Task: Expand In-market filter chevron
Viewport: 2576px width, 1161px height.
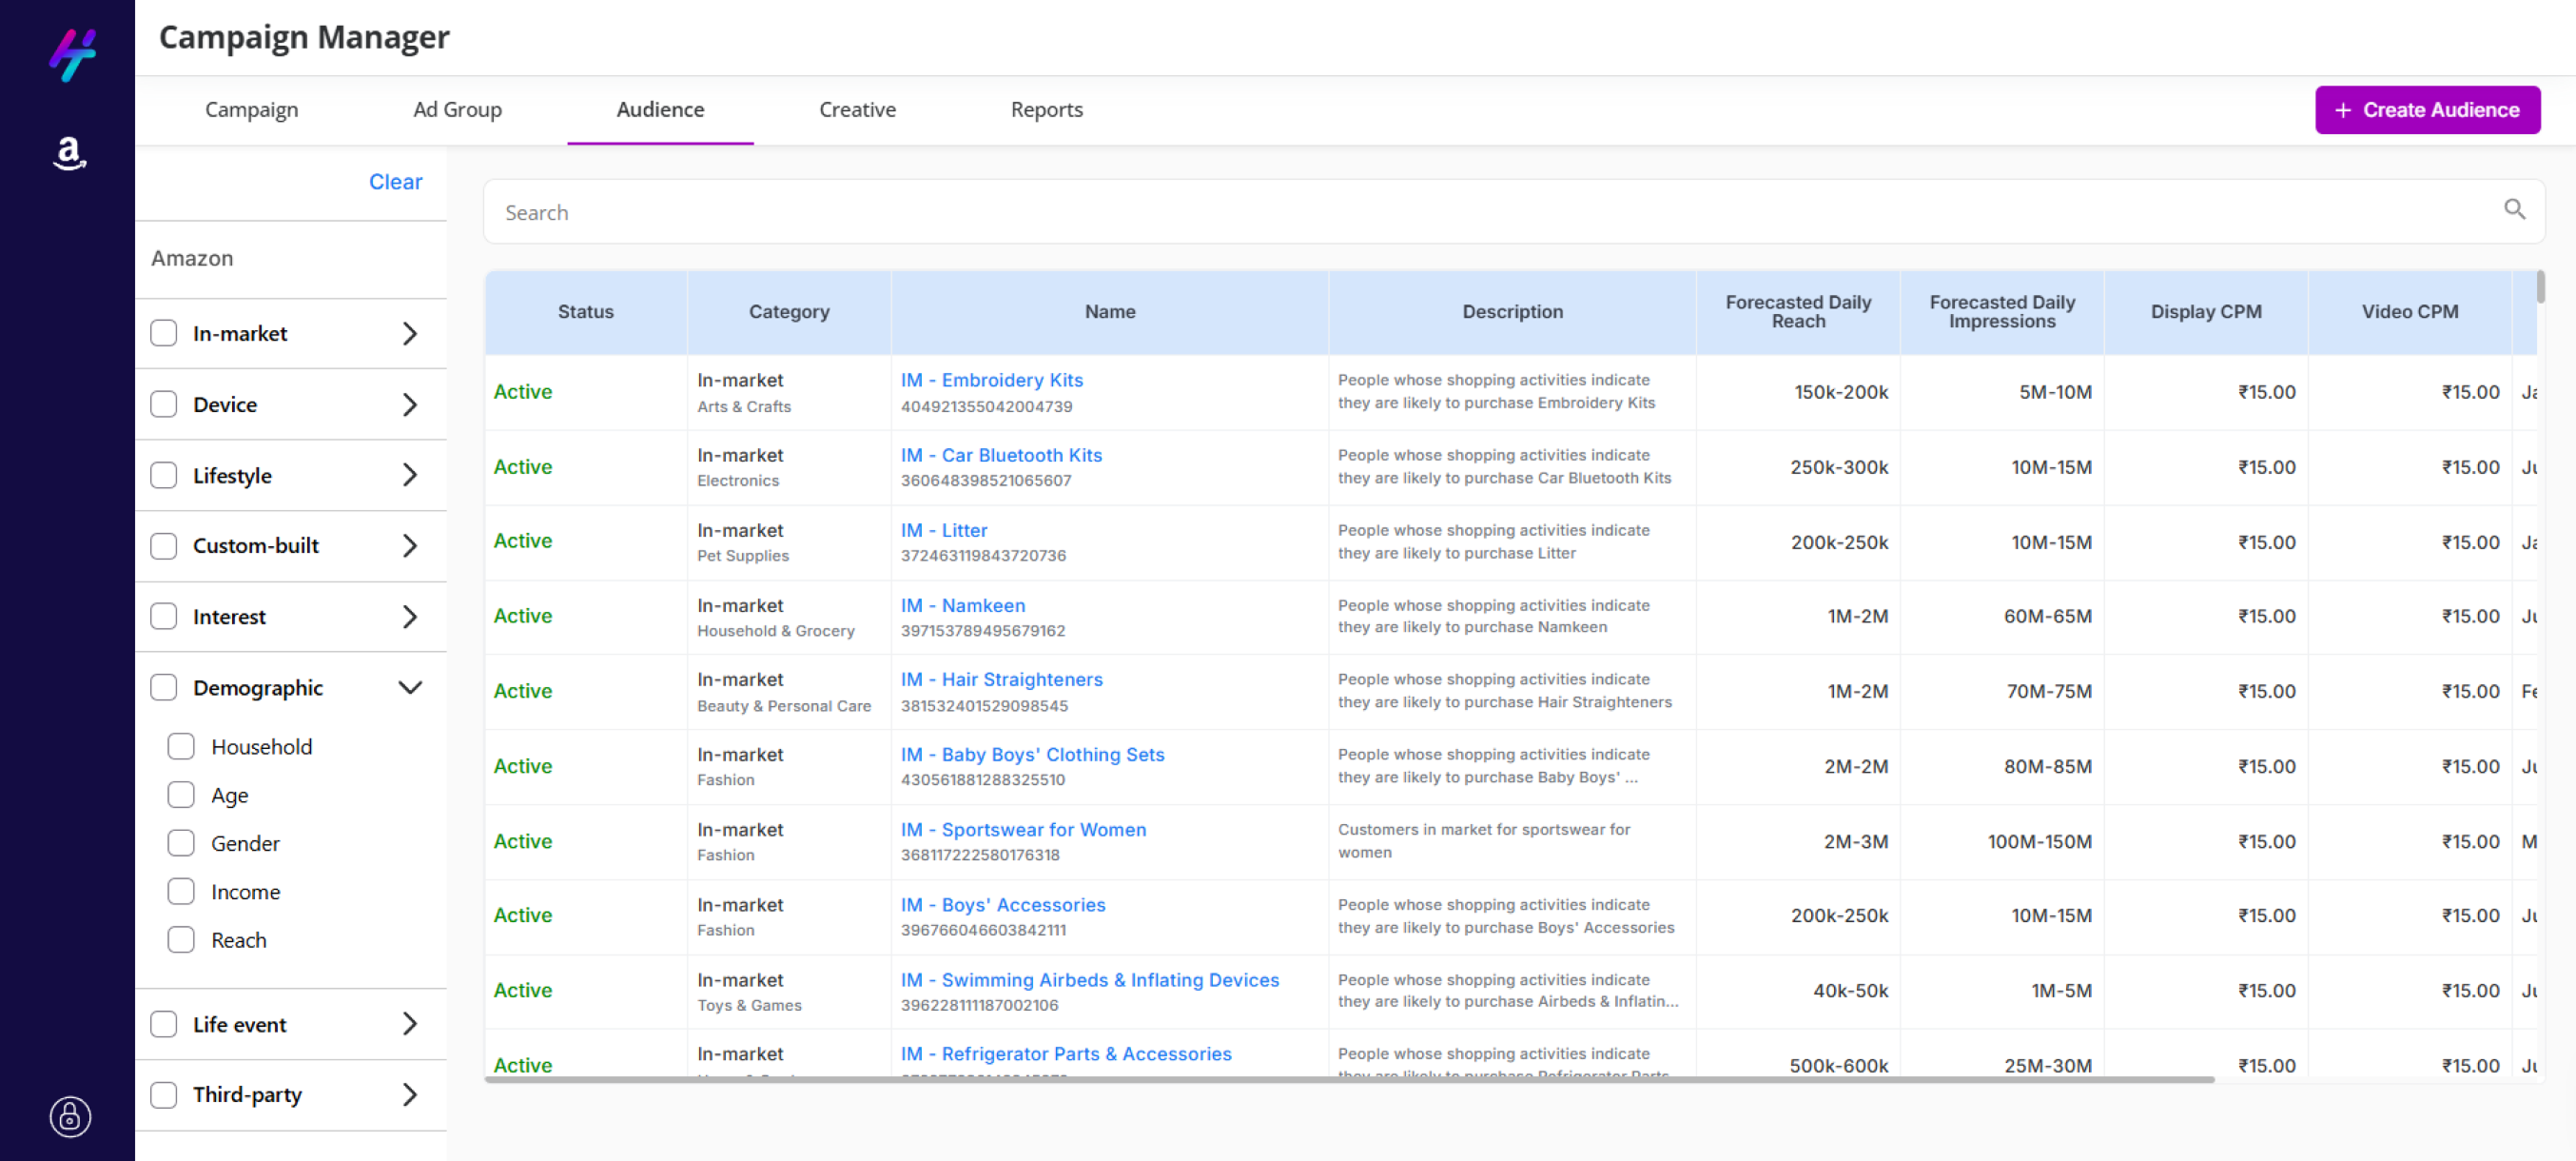Action: pos(409,333)
